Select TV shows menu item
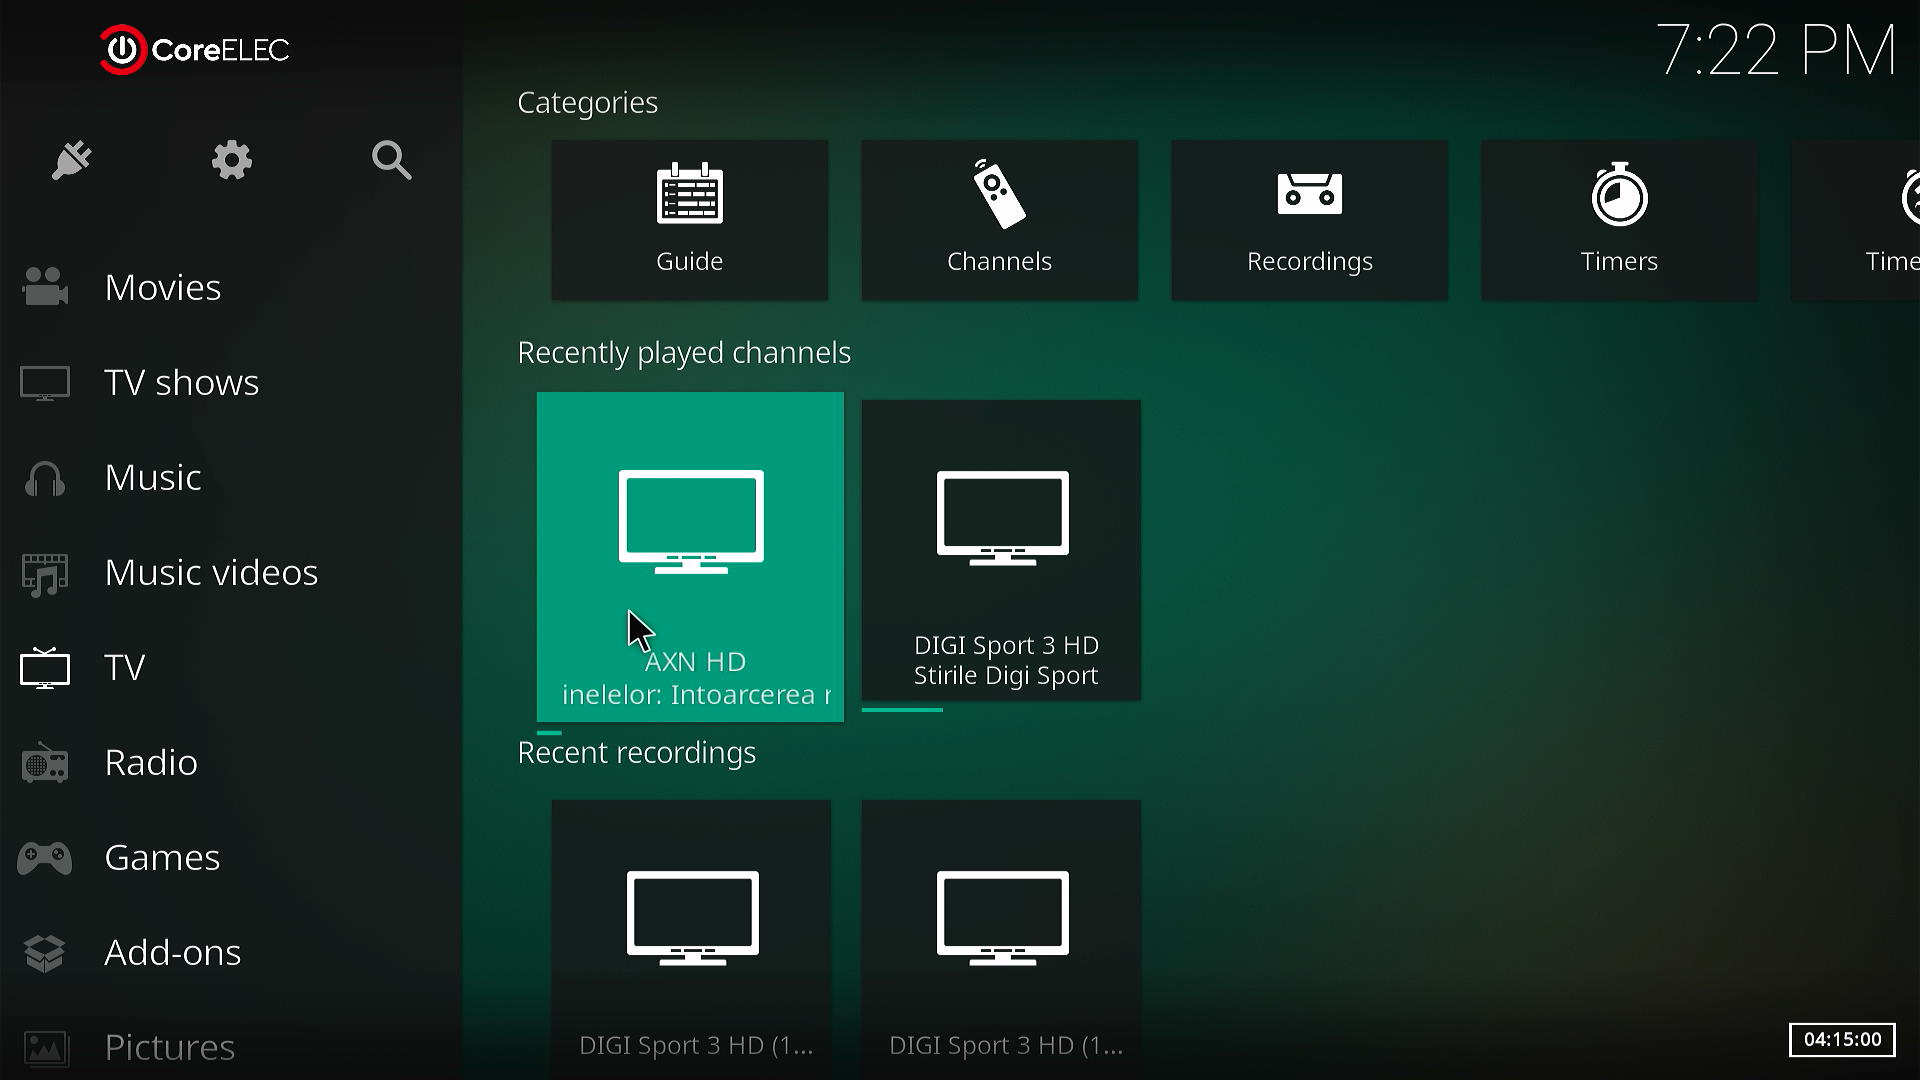Image resolution: width=1920 pixels, height=1080 pixels. tap(181, 383)
